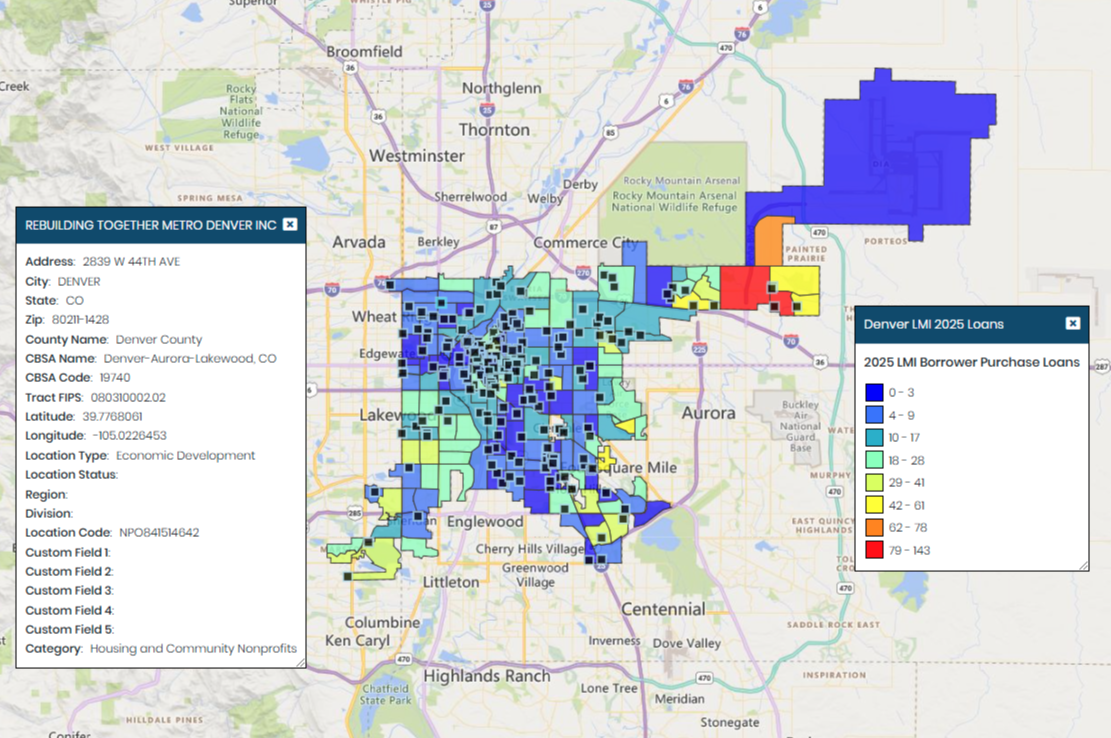Screen dimensions: 1111x738
Task: Close the Rebuilding Together Metro Denver popup
Action: point(290,225)
